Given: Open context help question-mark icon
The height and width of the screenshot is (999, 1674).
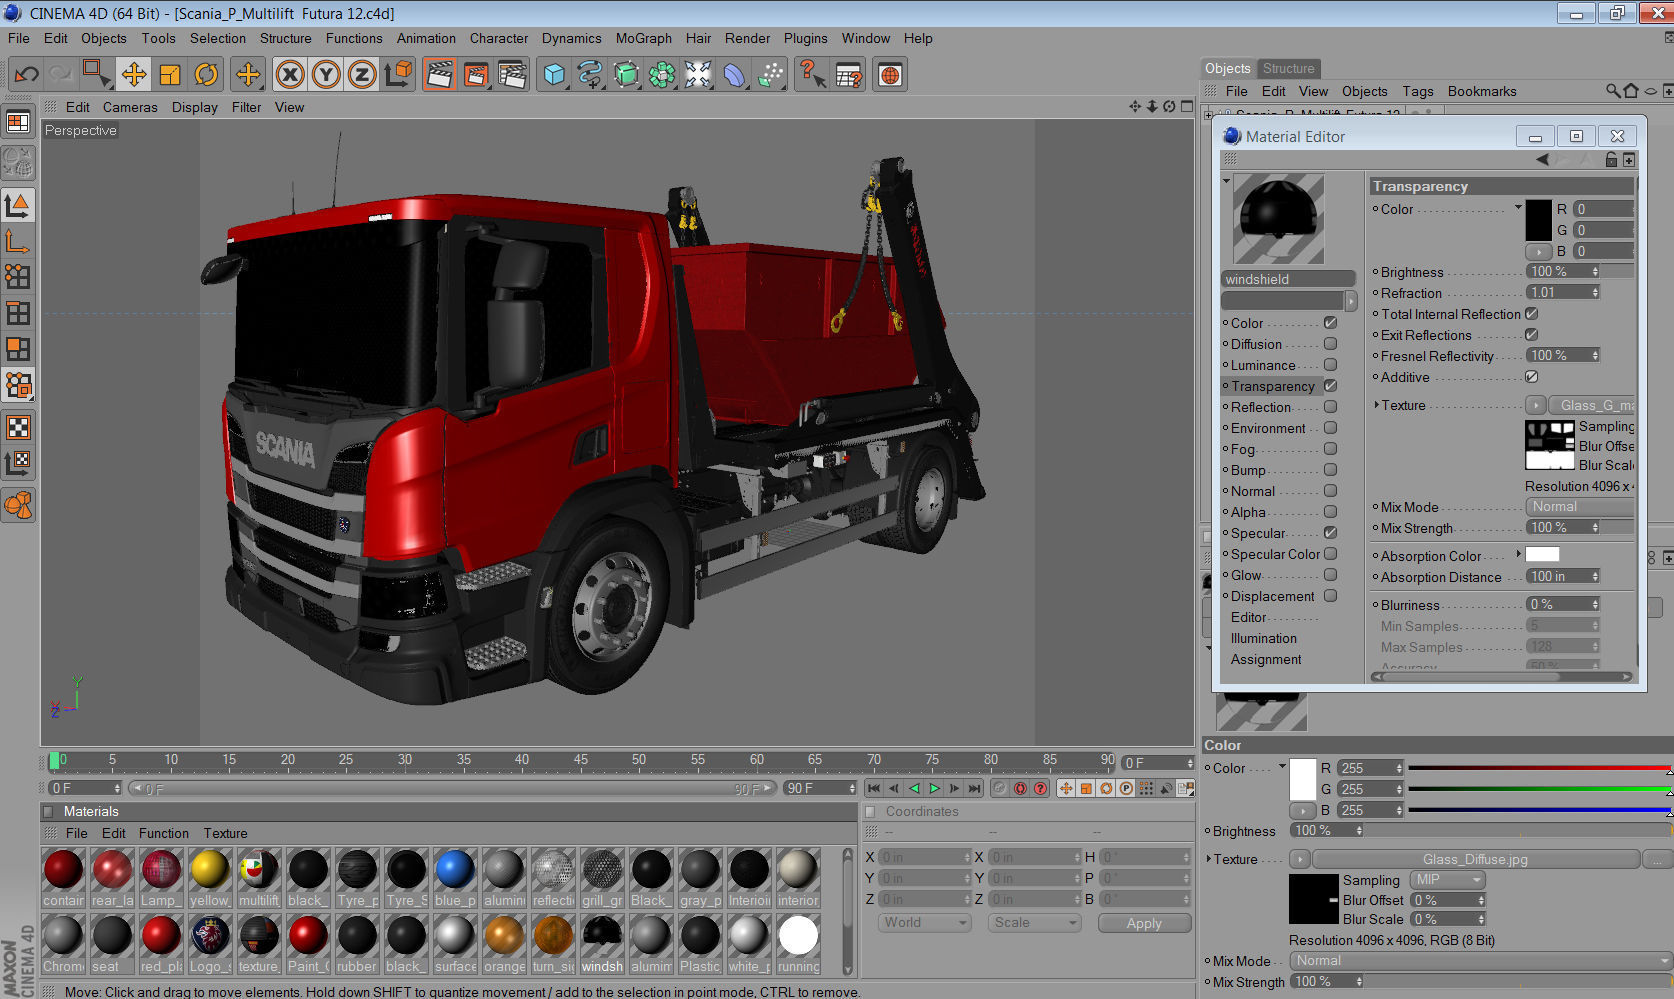Looking at the screenshot, I should click(x=812, y=74).
